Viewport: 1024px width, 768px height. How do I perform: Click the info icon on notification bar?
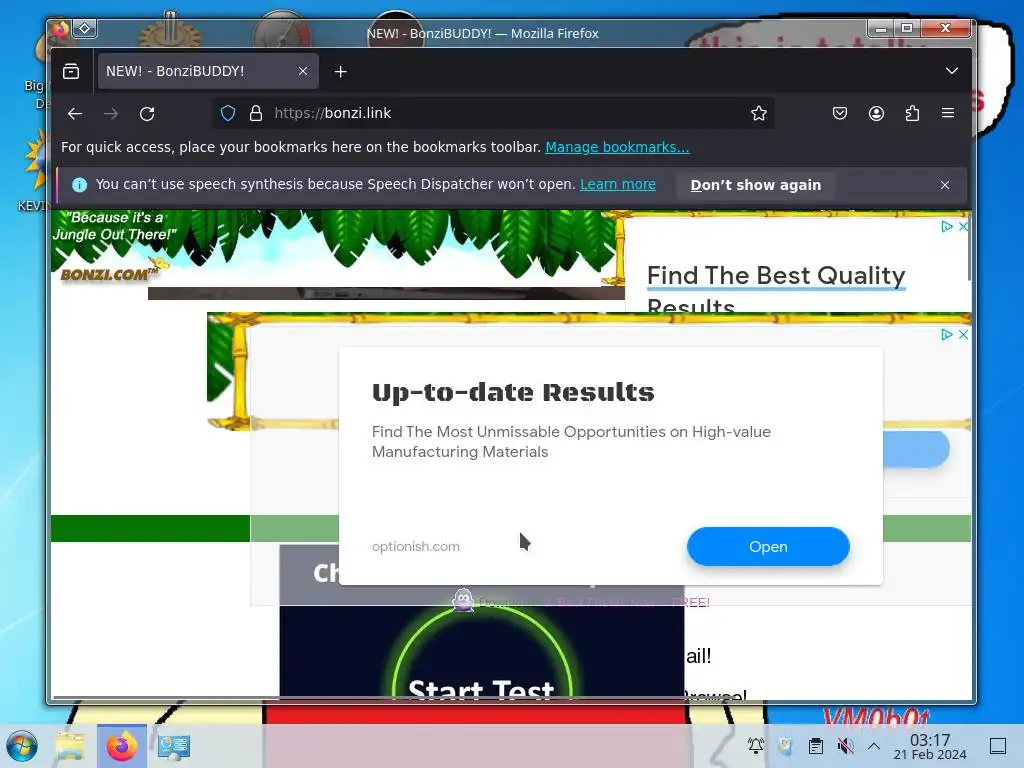click(x=80, y=185)
